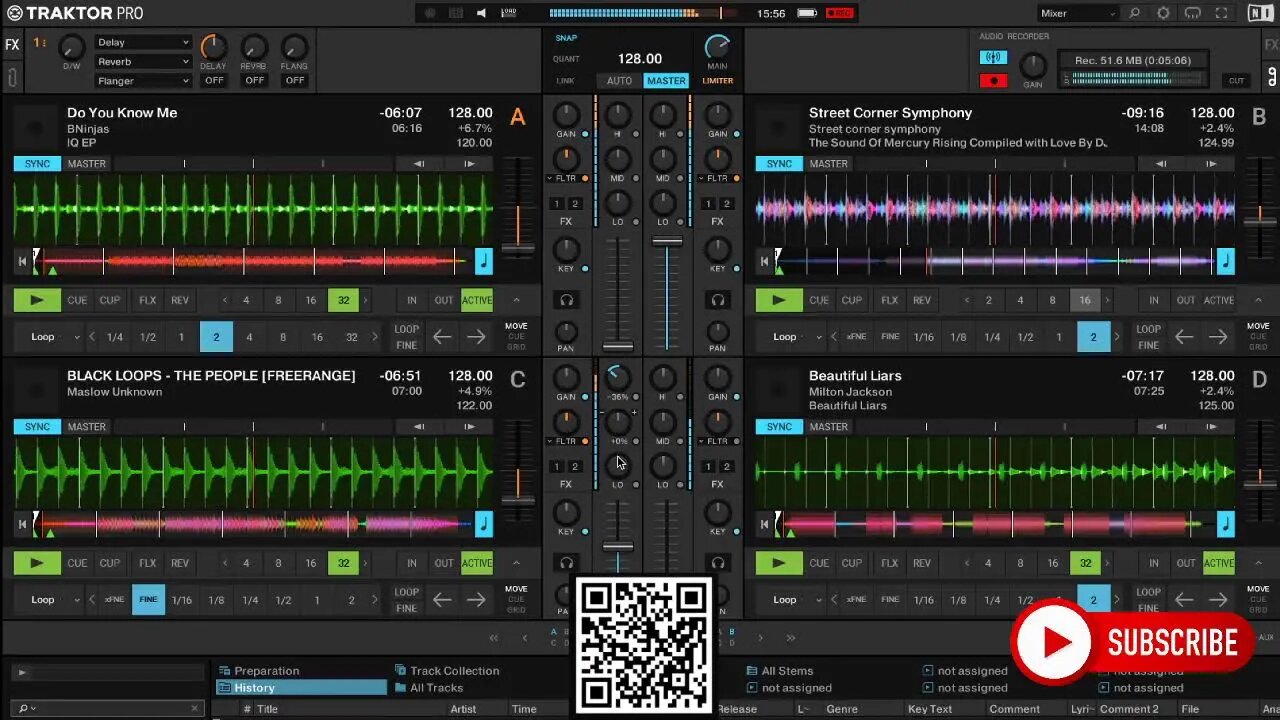Select the History folder

302,688
